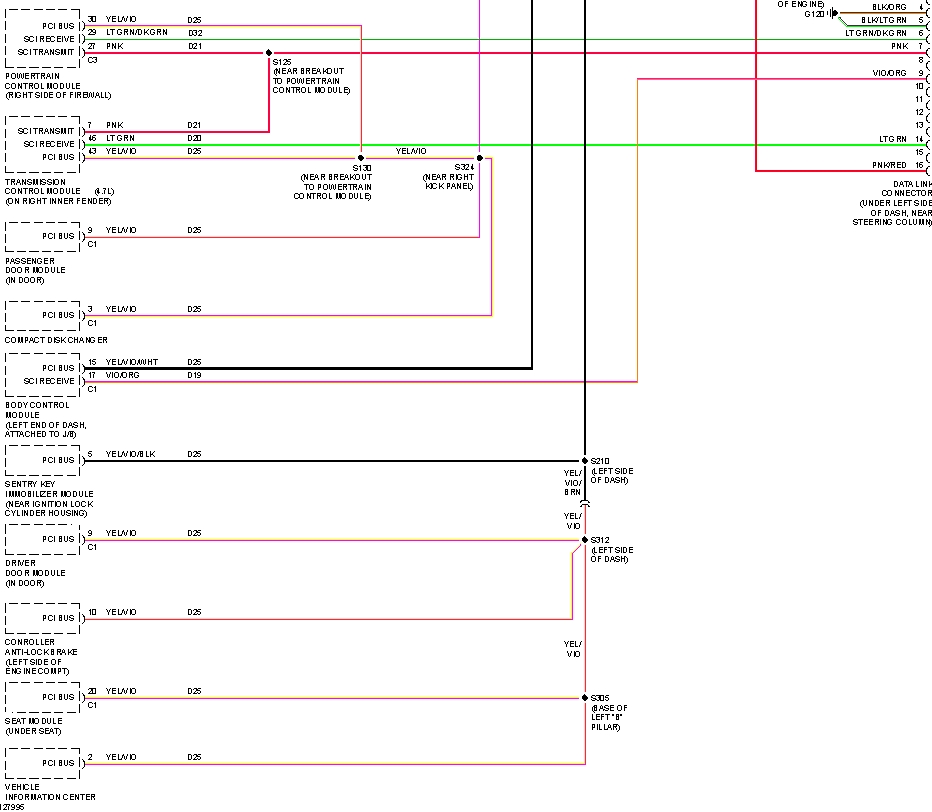Select the D19 circuit code
Screen dimensions: 932x812
coord(194,375)
